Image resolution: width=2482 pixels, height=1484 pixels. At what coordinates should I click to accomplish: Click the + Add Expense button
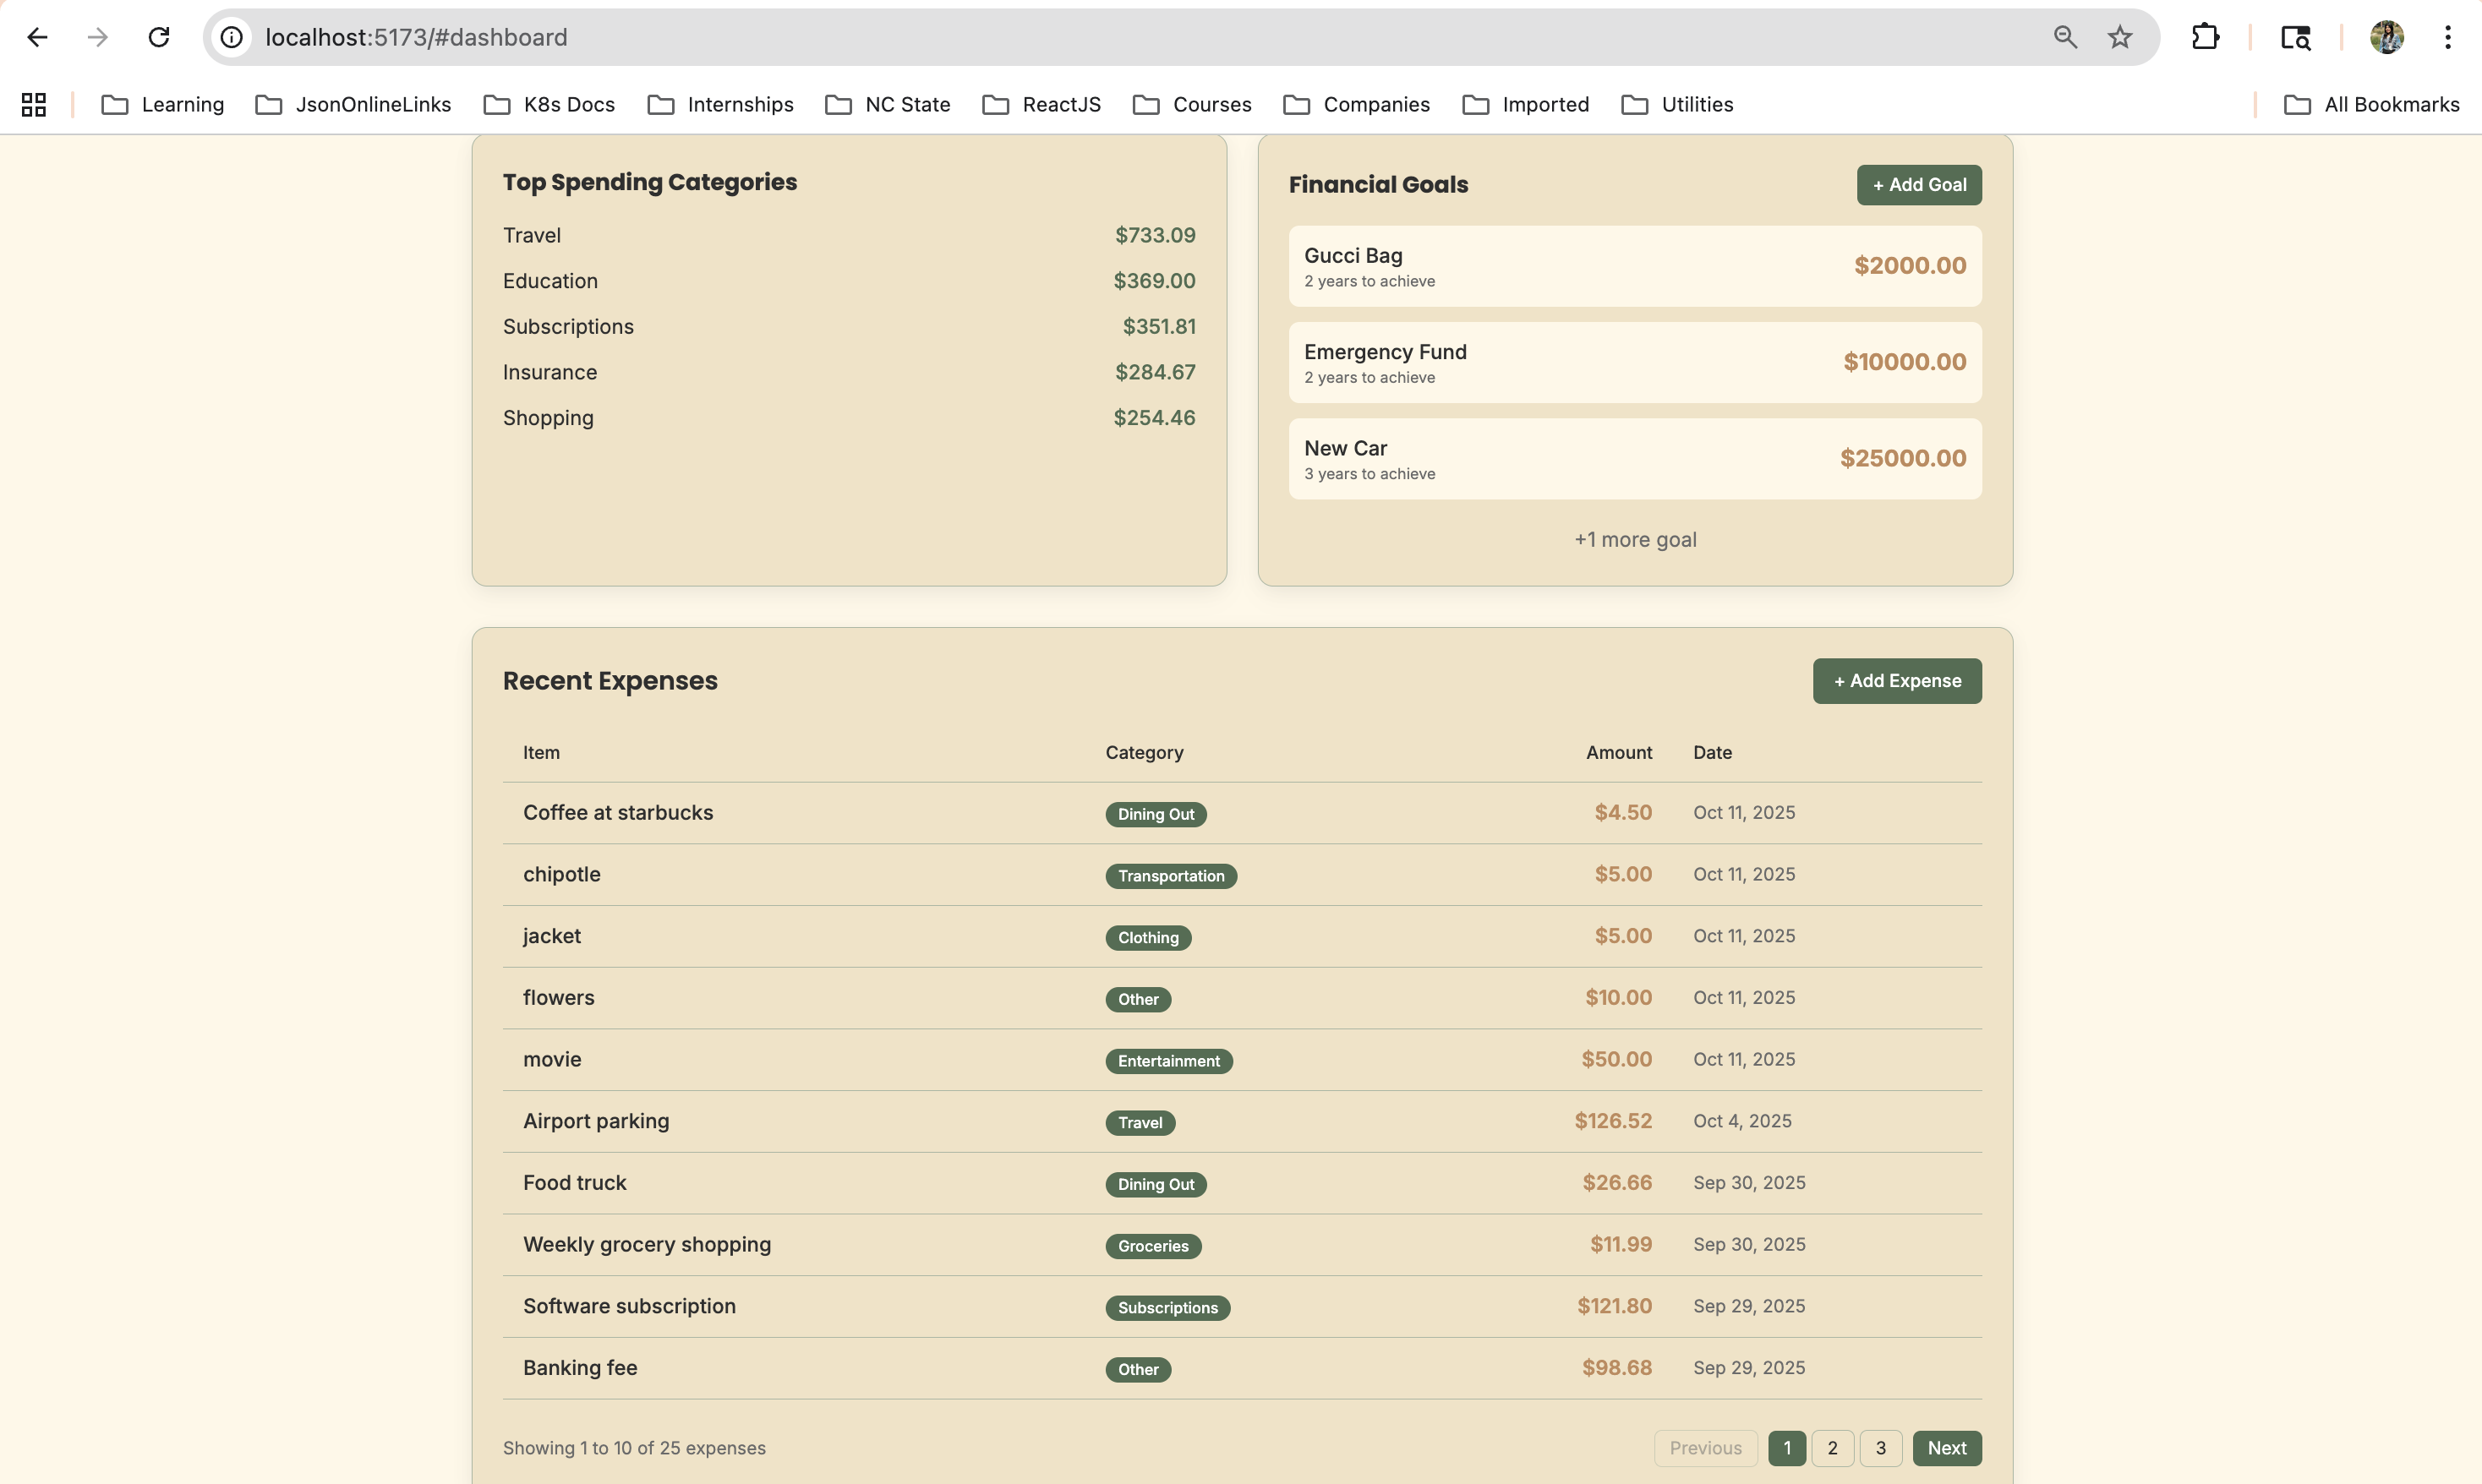1896,680
